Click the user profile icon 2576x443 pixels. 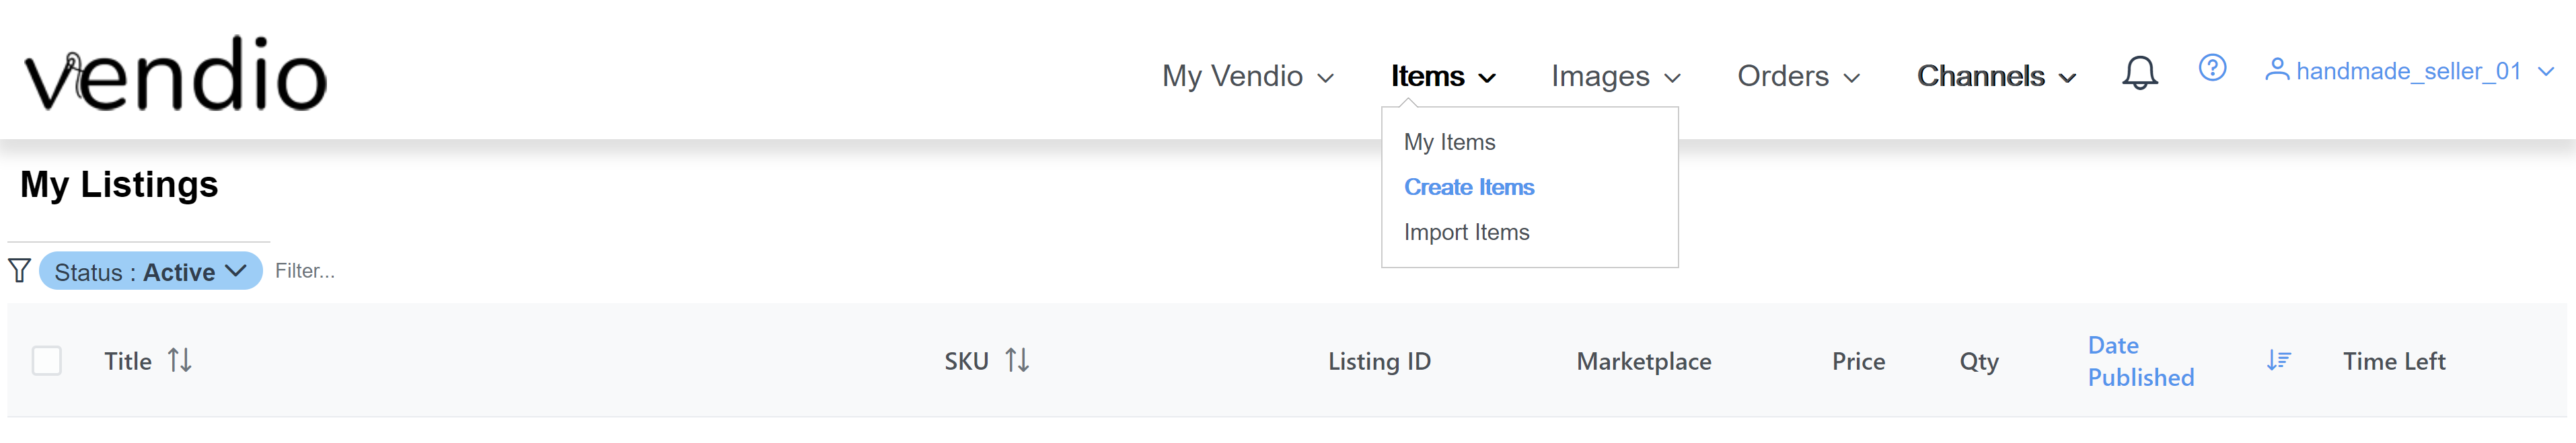click(2277, 69)
